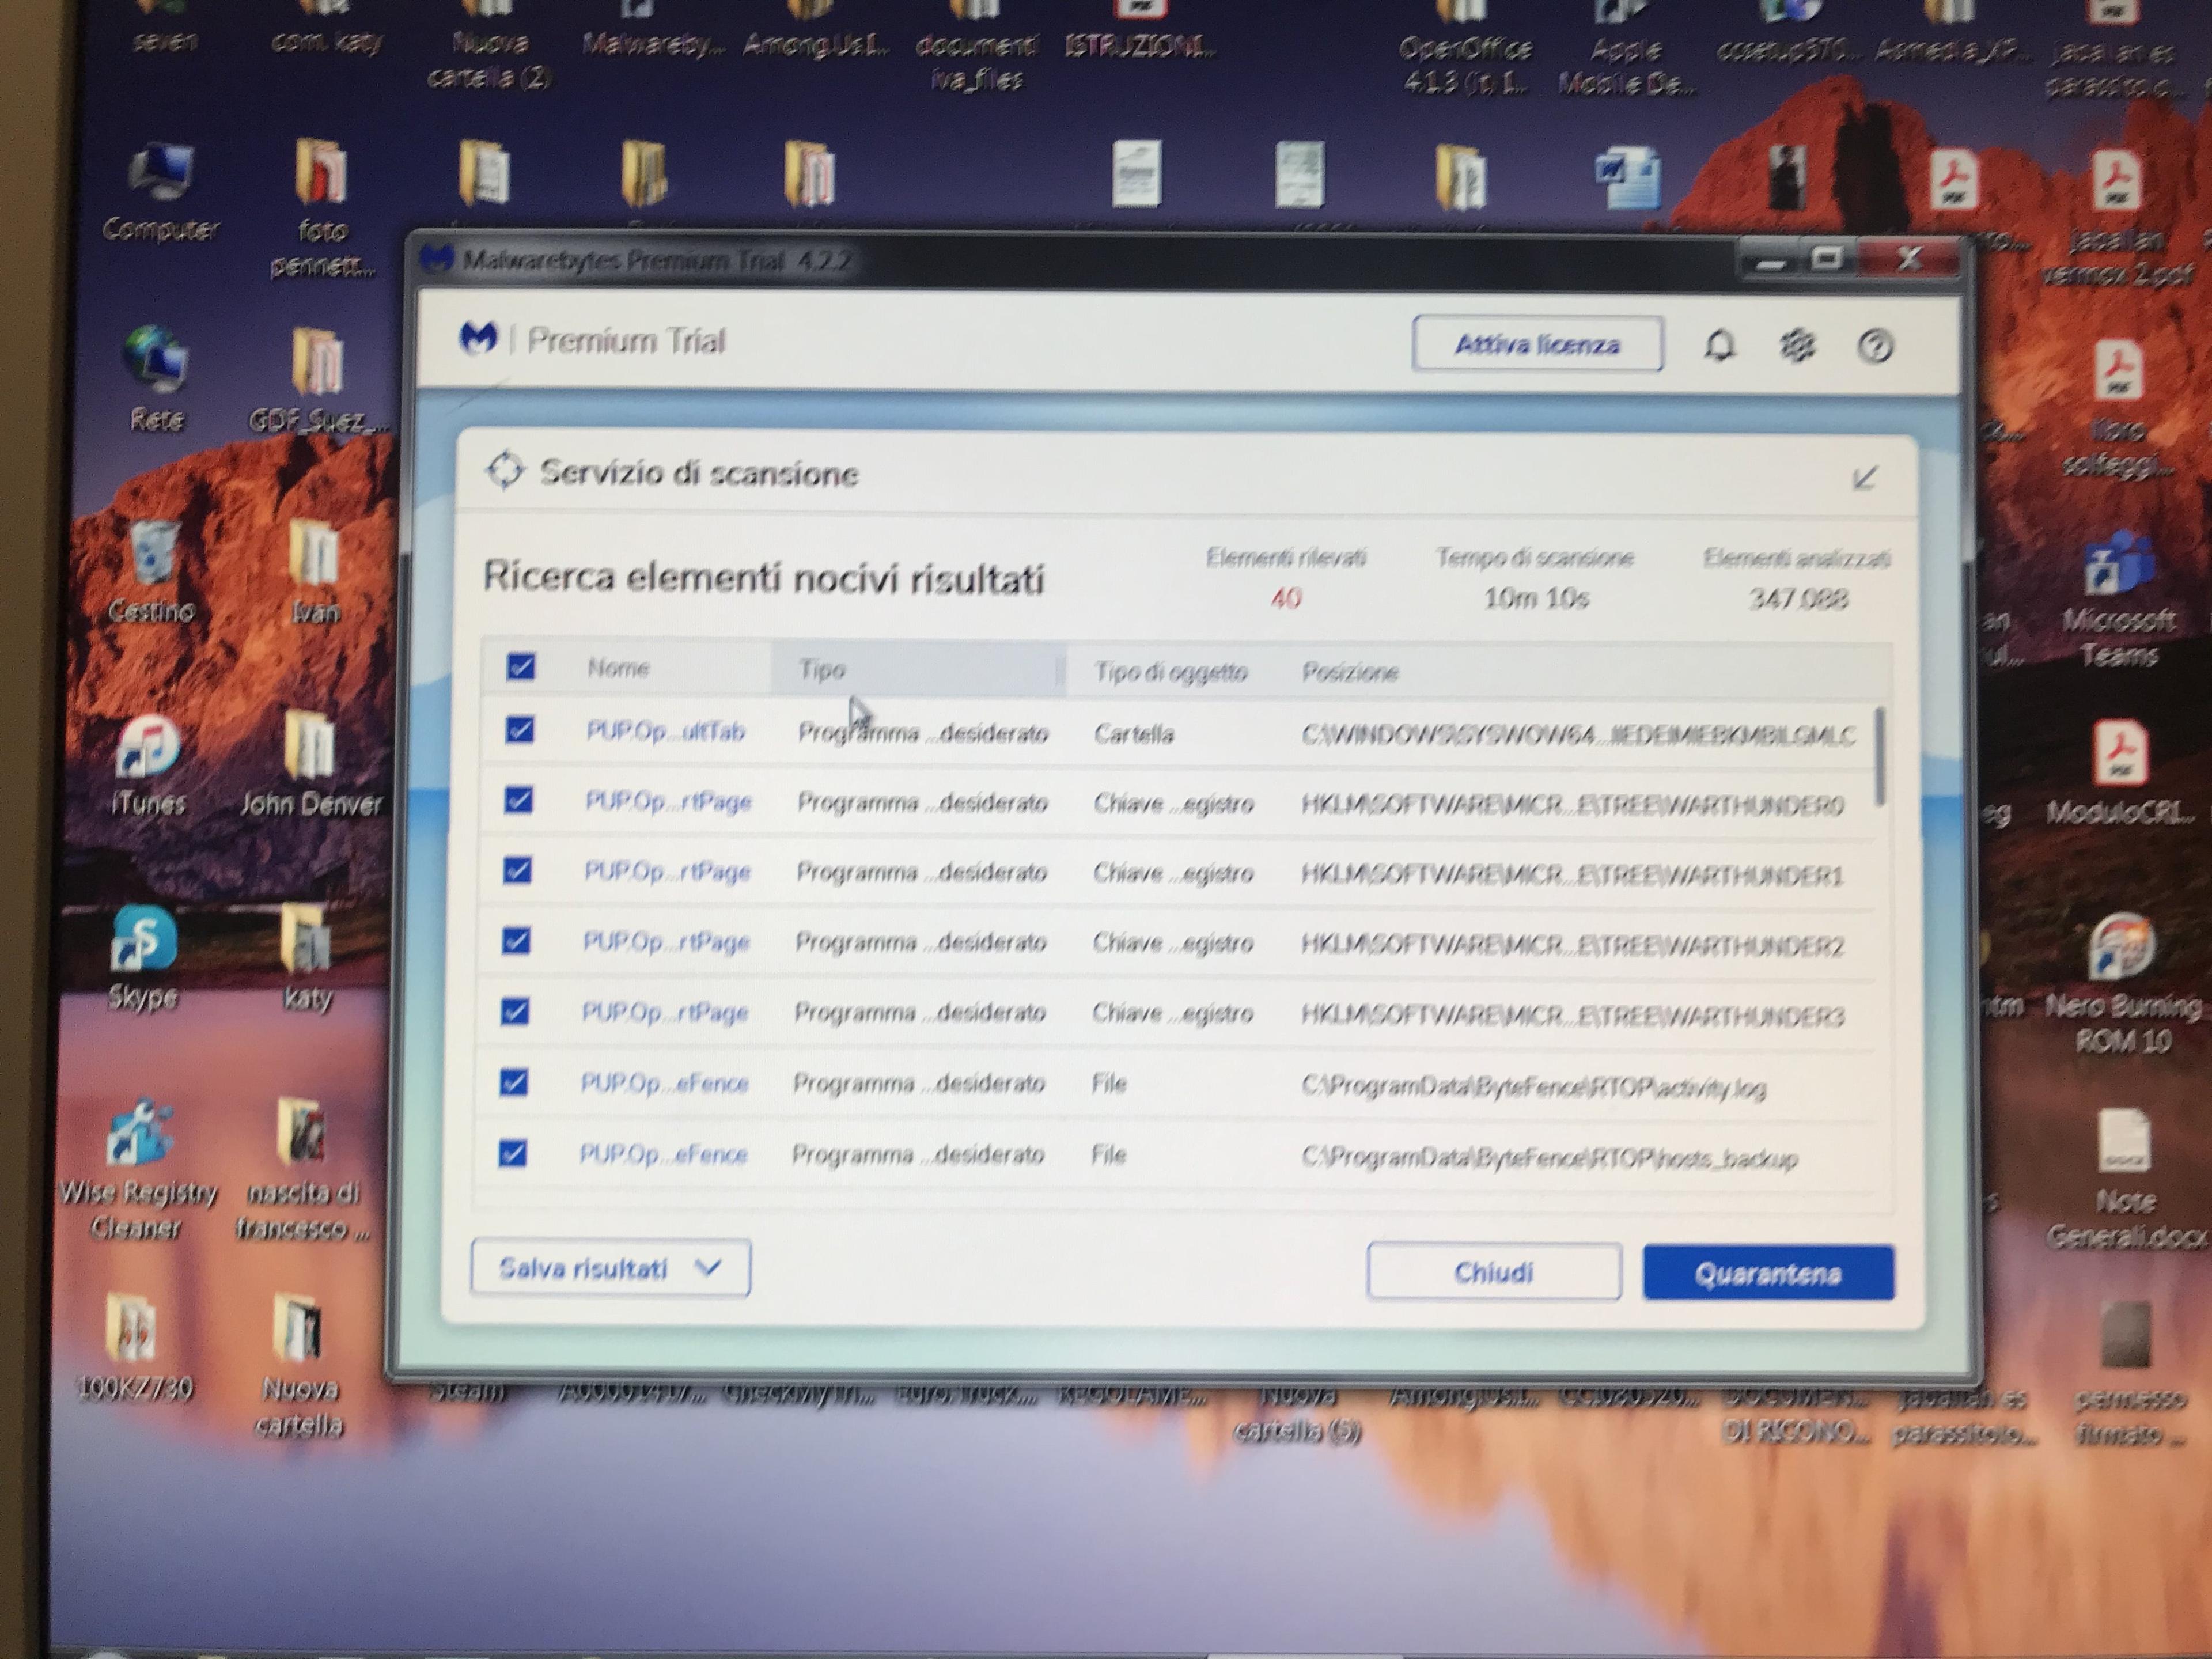Click the results list vertical scrollbar
The width and height of the screenshot is (2212, 1659).
[1880, 757]
